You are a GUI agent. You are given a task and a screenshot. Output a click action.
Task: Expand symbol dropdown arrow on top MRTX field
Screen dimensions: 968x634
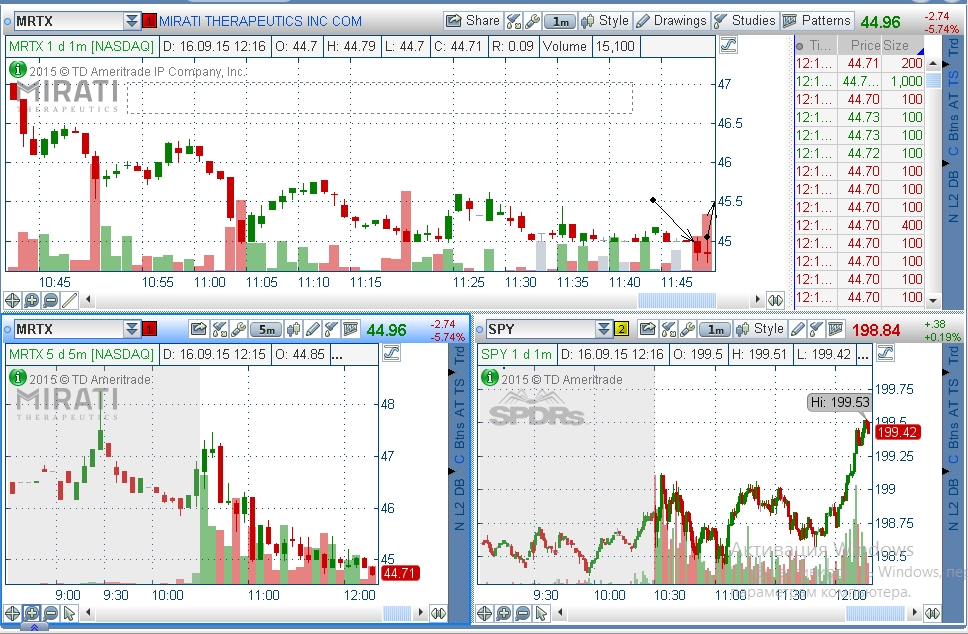131,21
